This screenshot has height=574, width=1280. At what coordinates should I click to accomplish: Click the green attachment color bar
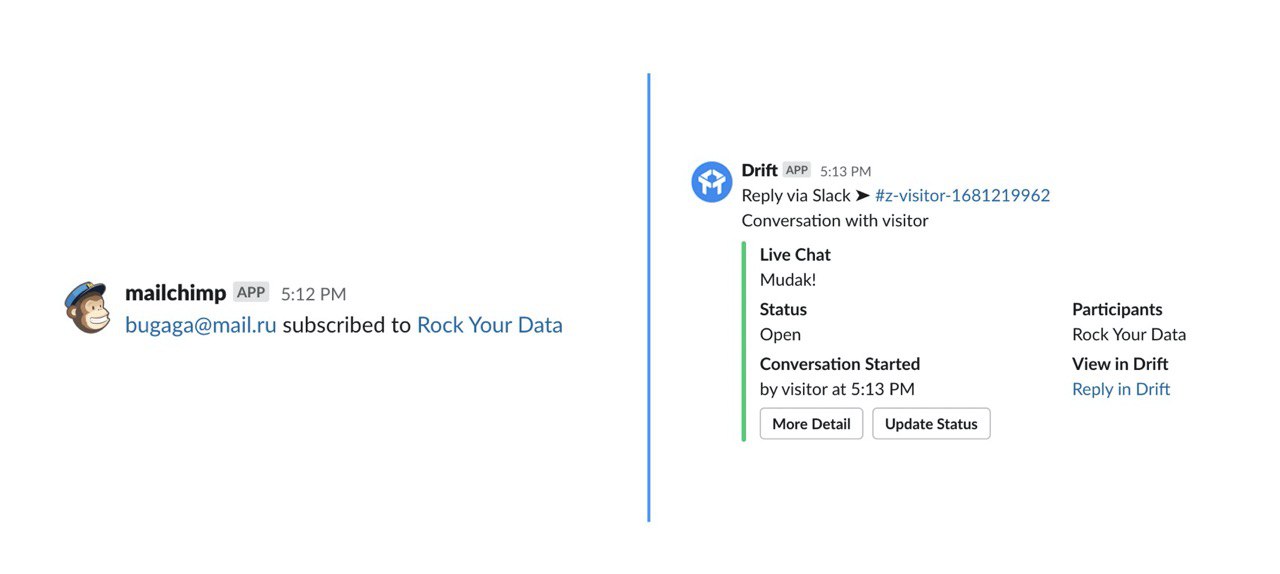[743, 340]
